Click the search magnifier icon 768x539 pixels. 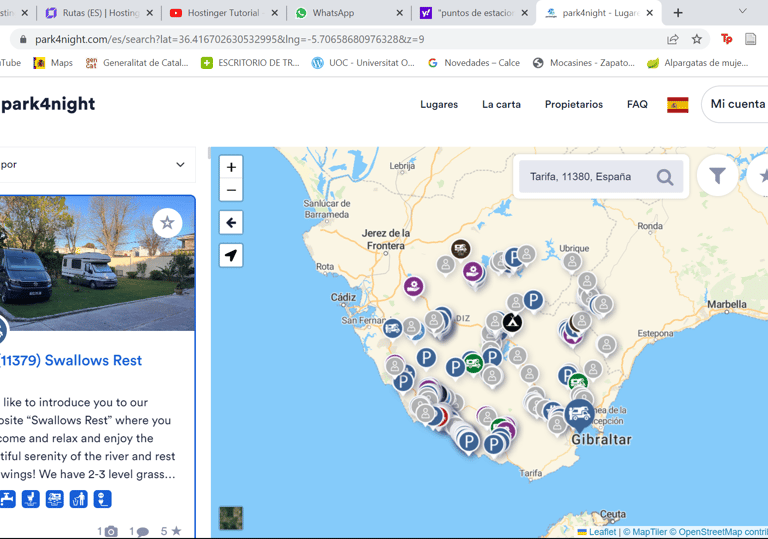[x=665, y=177]
